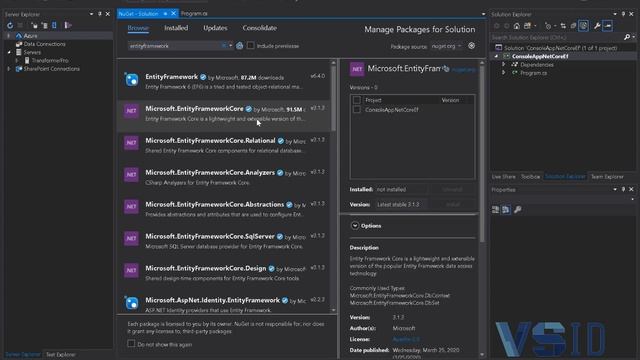Image resolution: width=640 pixels, height=360 pixels.
Task: Open the Package source nuget.org dropdown
Action: coord(446,46)
